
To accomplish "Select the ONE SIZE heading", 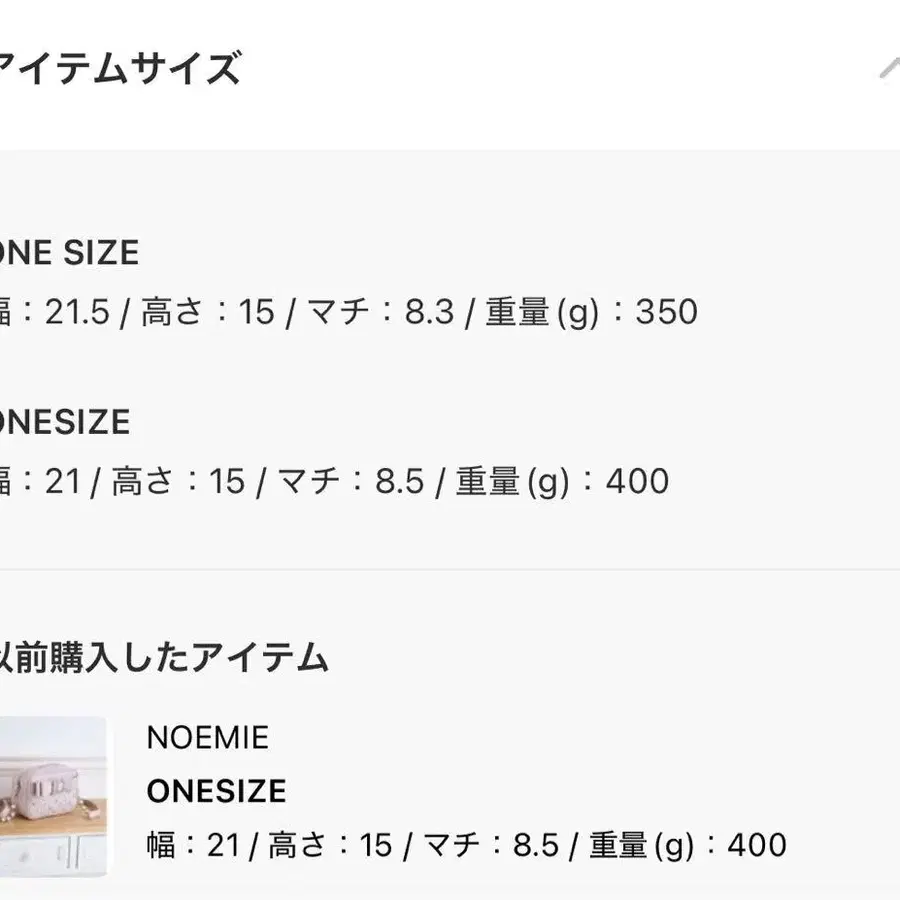I will (69, 253).
